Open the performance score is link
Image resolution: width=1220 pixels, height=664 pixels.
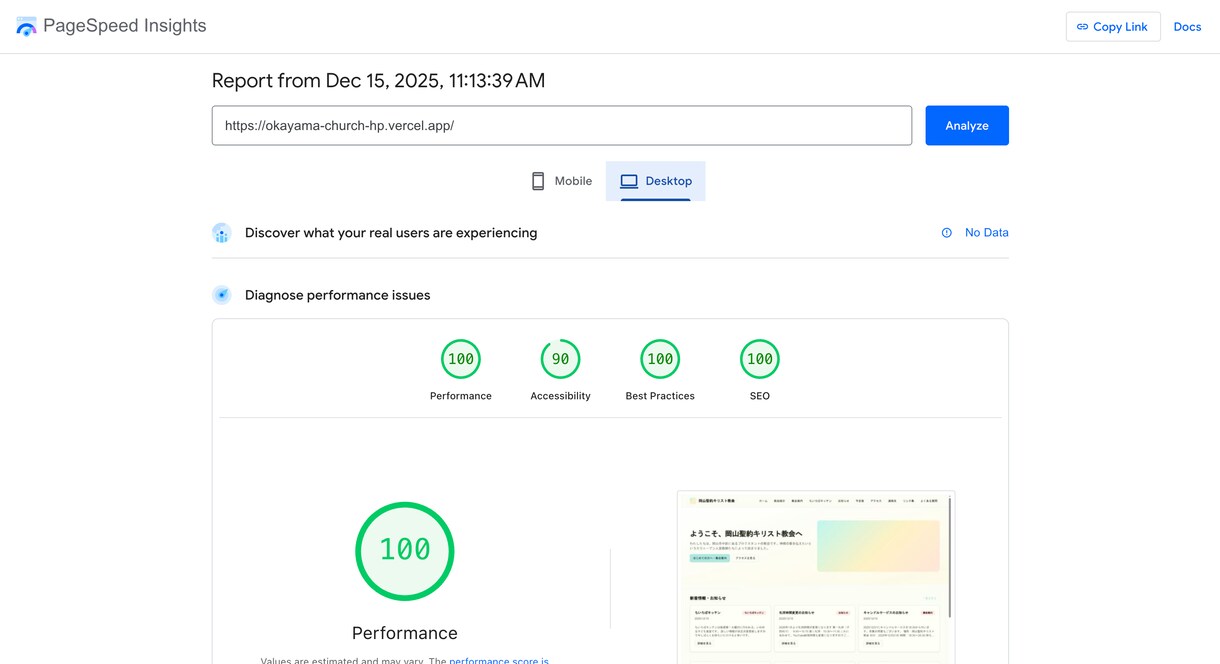coord(499,660)
